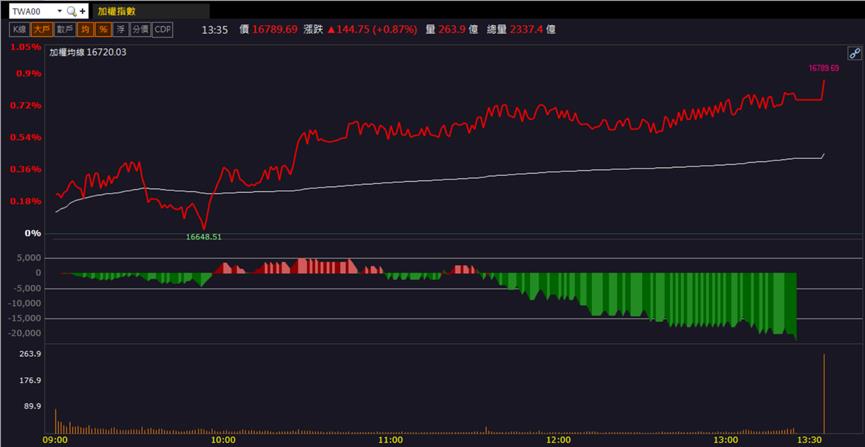Click the -20,000 axis label

coord(25,333)
